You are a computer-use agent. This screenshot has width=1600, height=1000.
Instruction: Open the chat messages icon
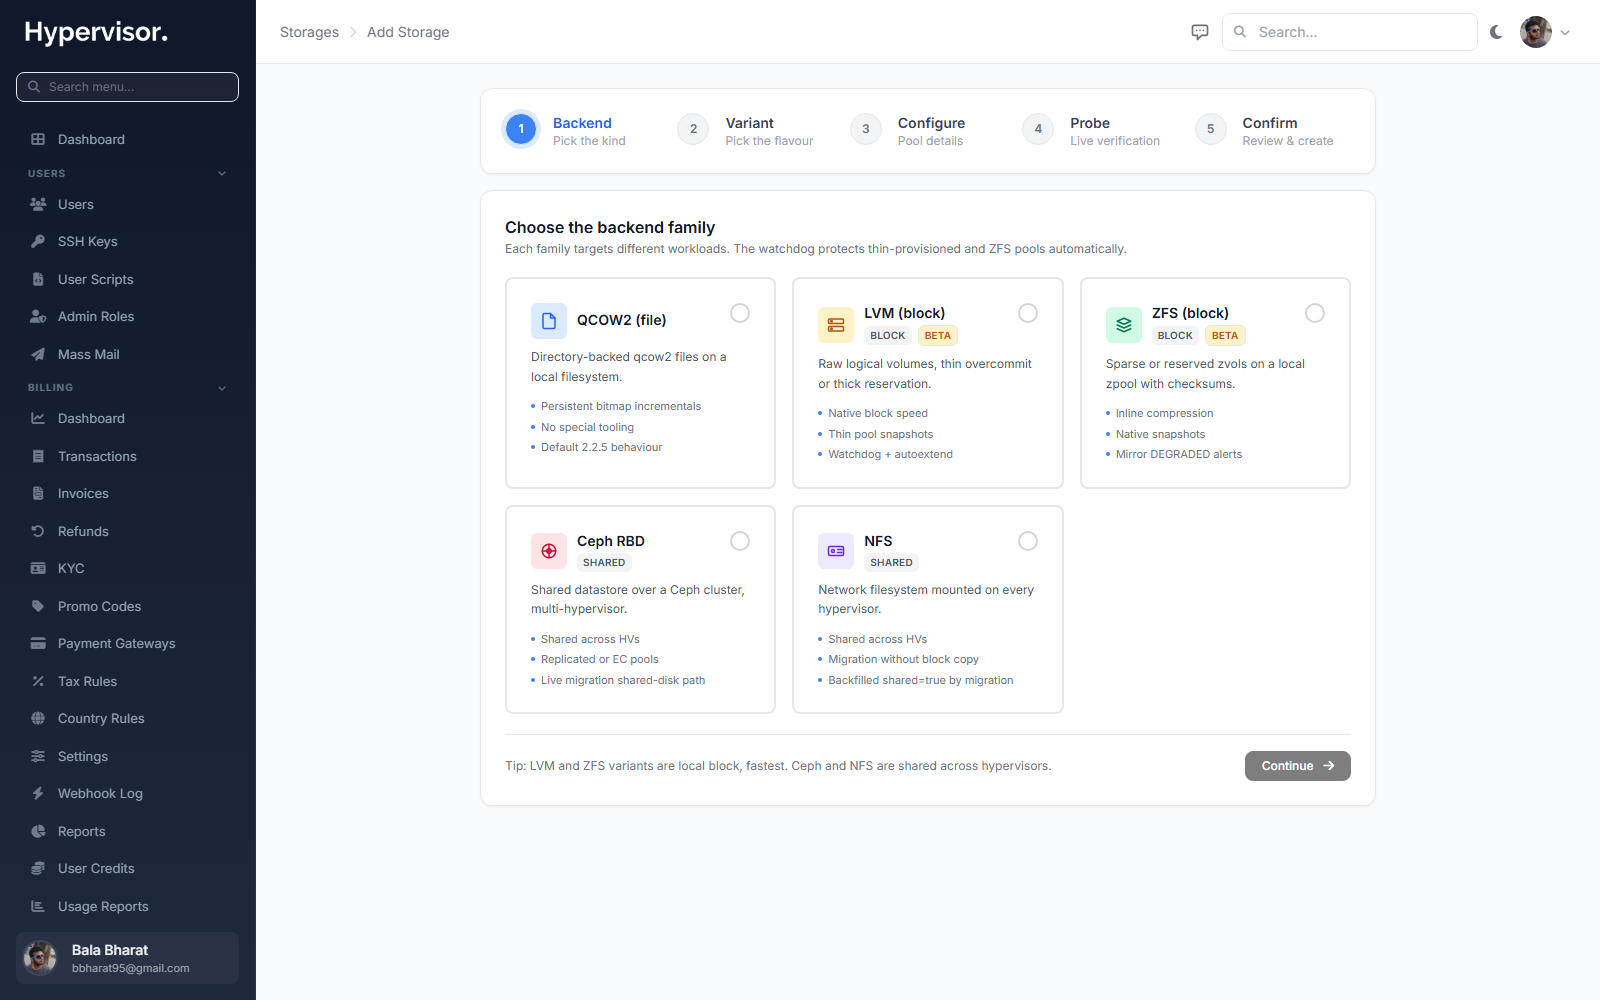click(x=1200, y=32)
